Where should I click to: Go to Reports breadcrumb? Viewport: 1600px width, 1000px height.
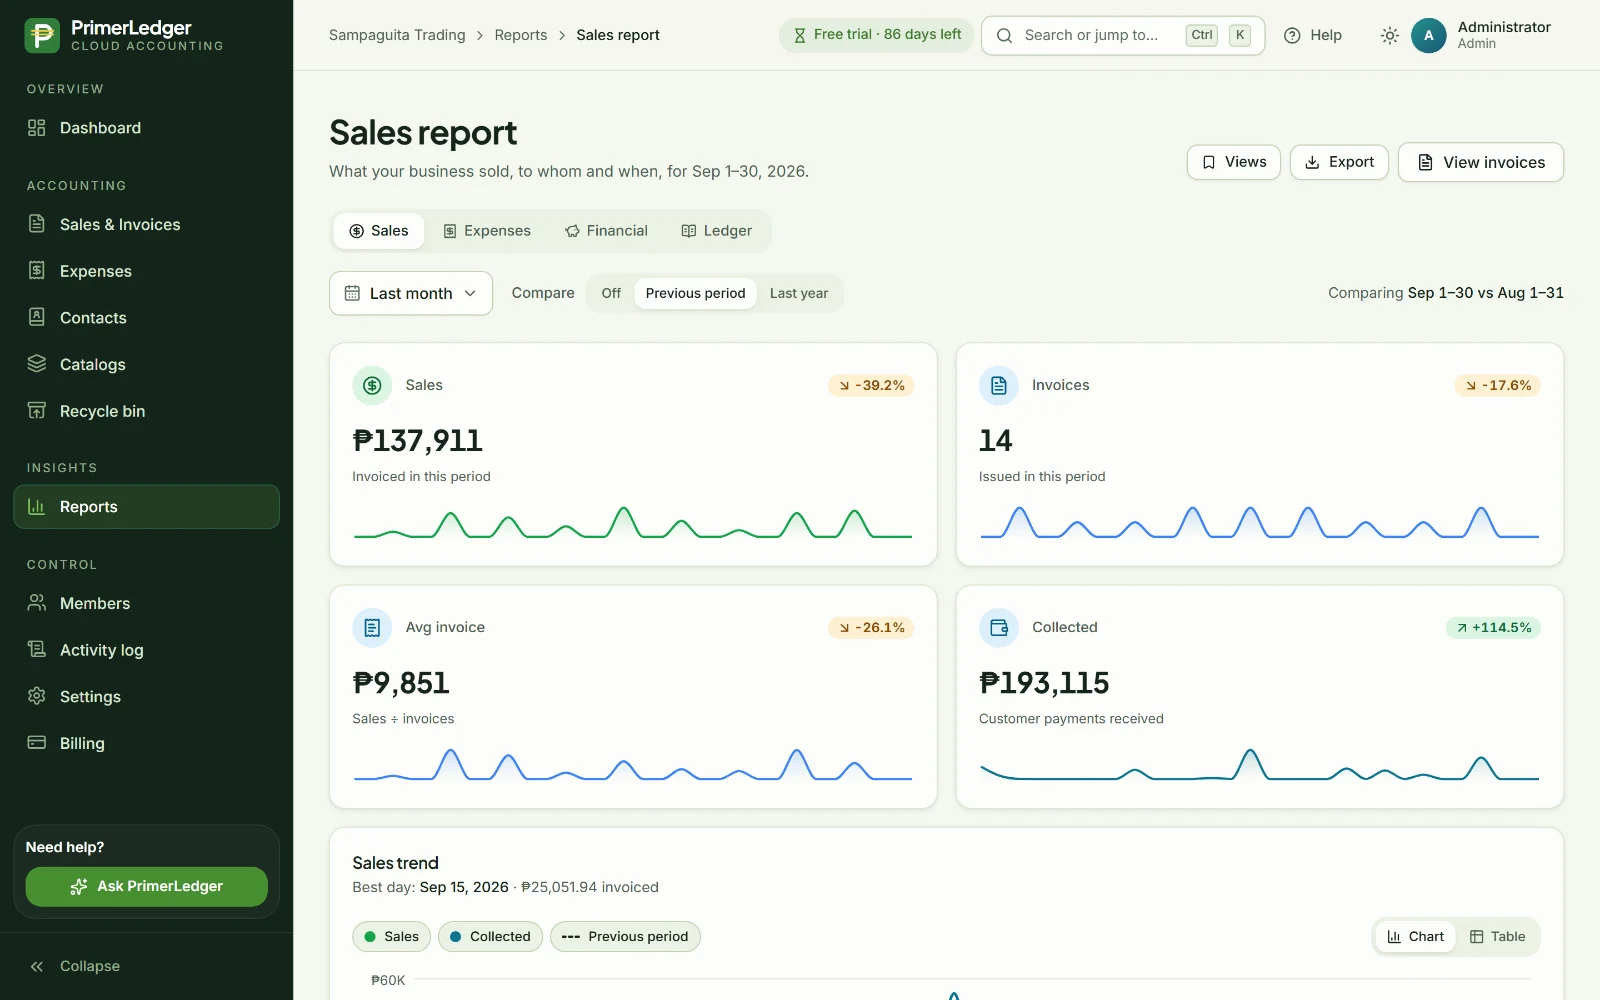point(521,35)
